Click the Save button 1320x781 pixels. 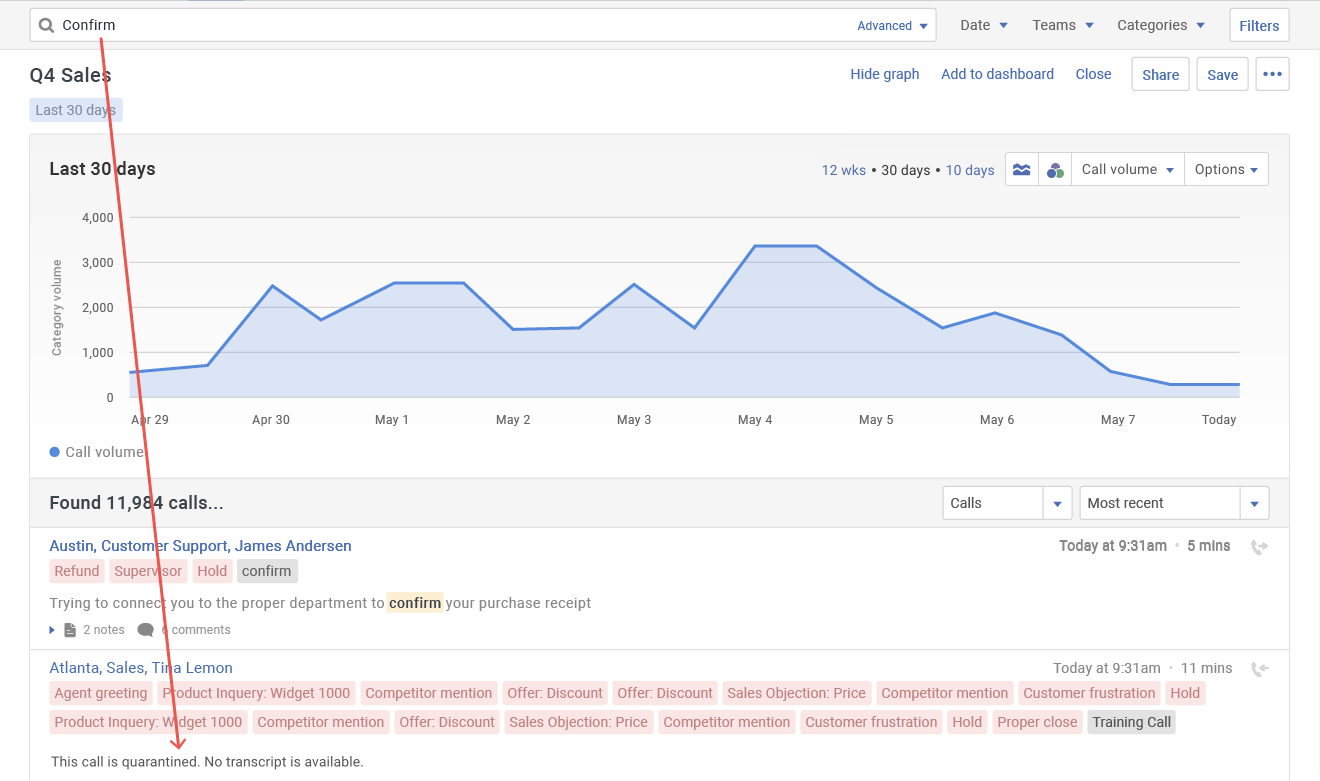click(1222, 74)
